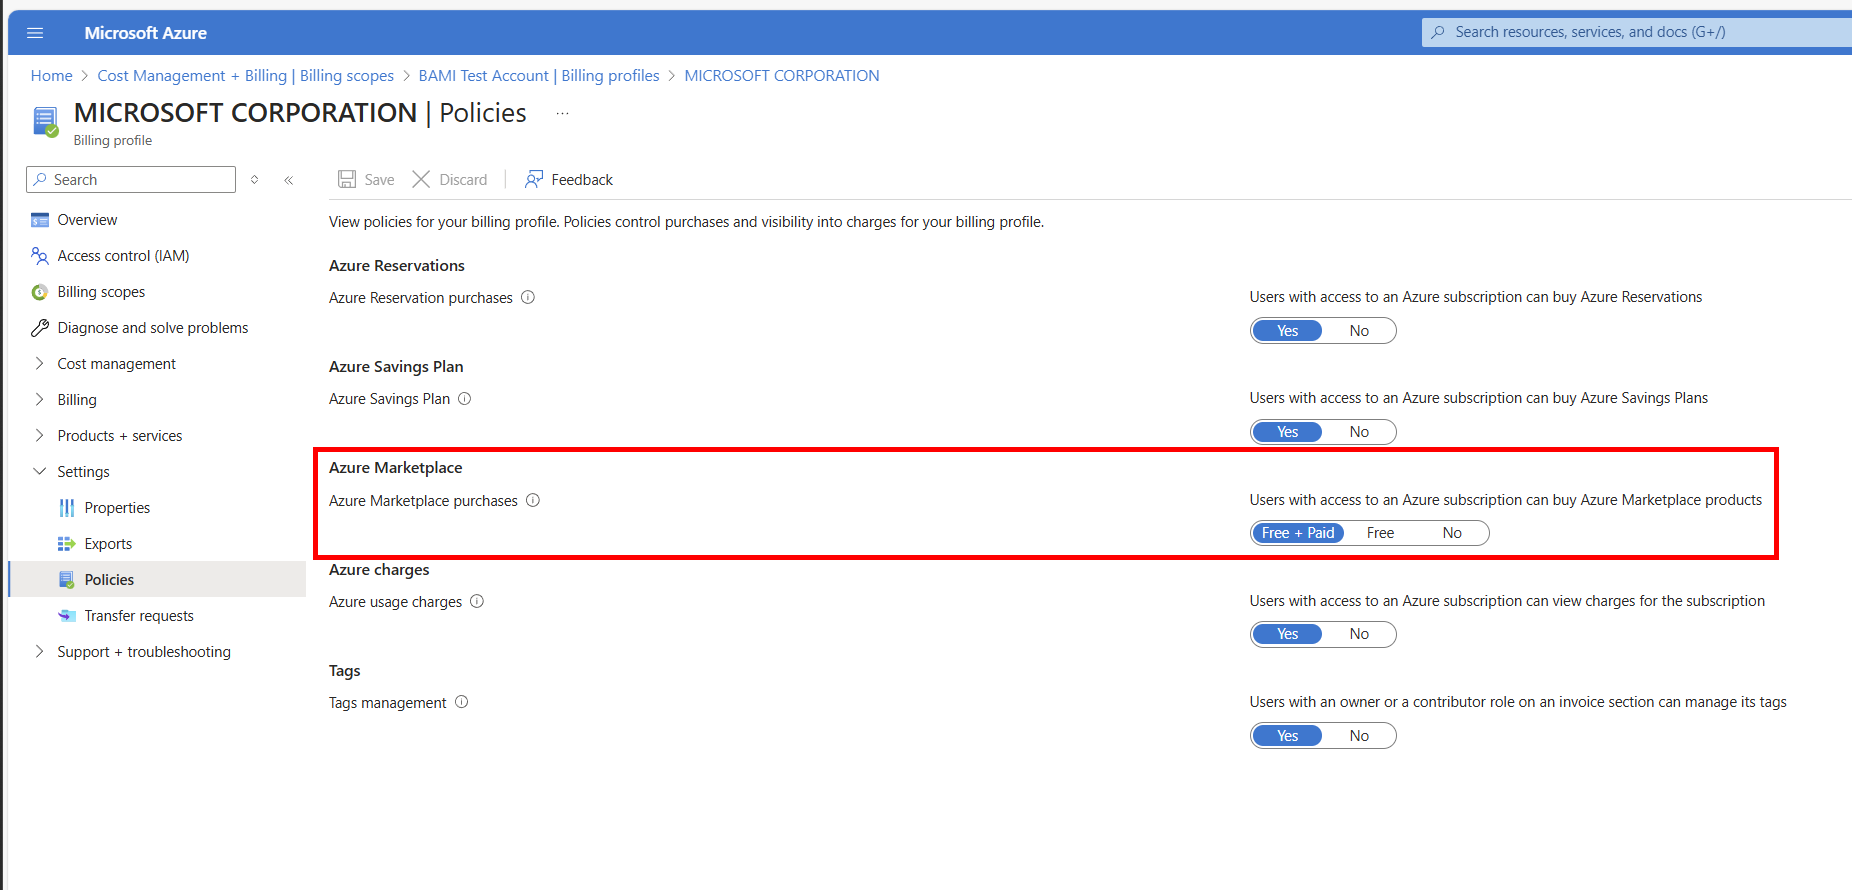Click the billing profile icon beside the title
This screenshot has width=1852, height=890.
pyautogui.click(x=46, y=122)
